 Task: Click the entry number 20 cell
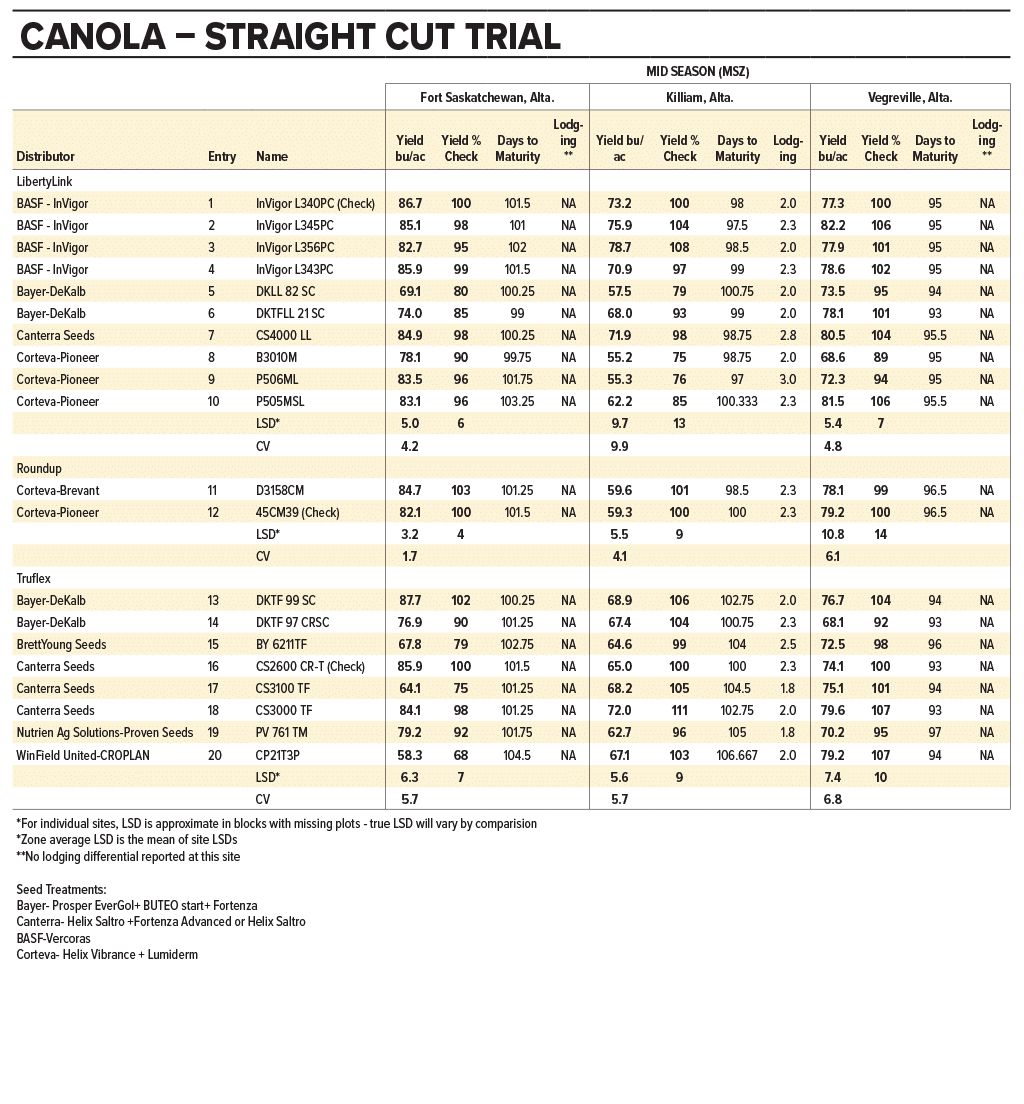click(x=215, y=755)
